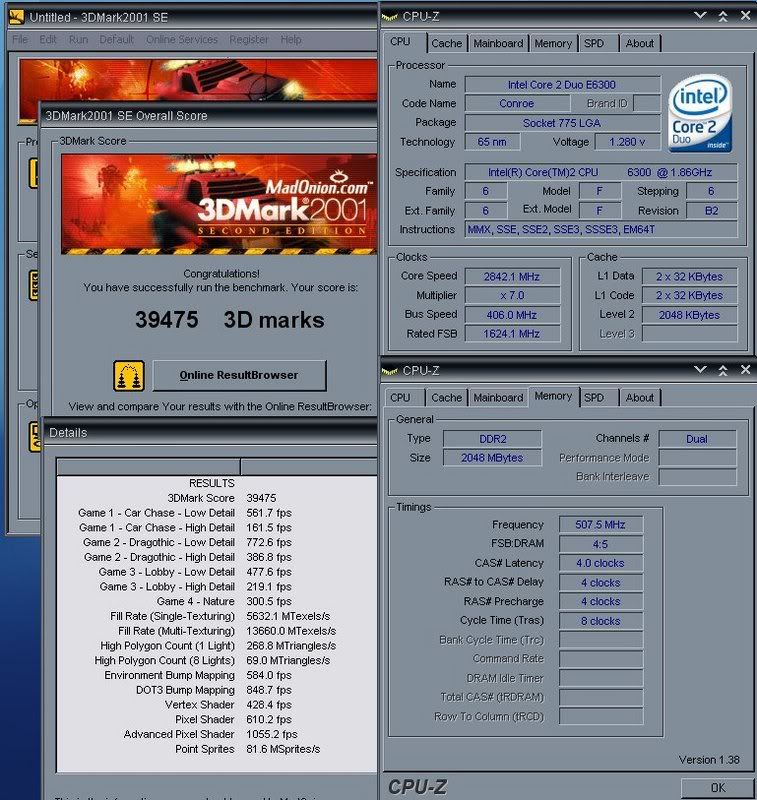
Task: Click the Fill Rate (Multi-Texturing) result row
Action: 217,631
